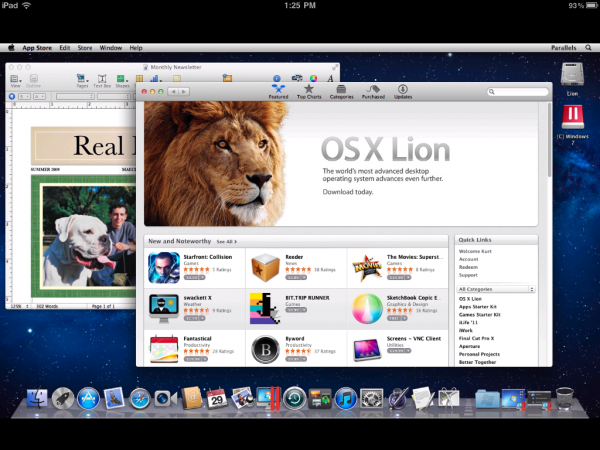The width and height of the screenshot is (600, 450).
Task: Click Text Box tool in Pages window
Action: click(102, 81)
